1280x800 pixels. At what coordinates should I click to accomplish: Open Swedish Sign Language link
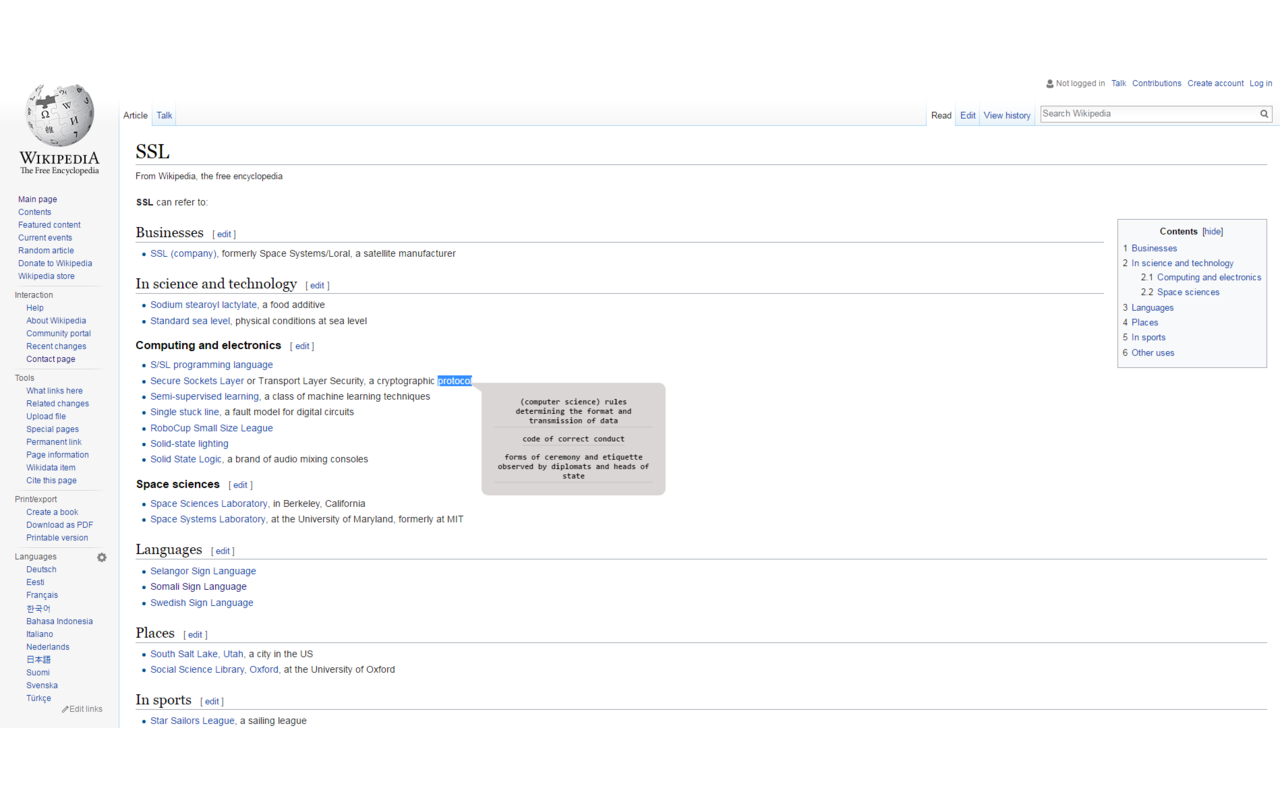pyautogui.click(x=202, y=603)
